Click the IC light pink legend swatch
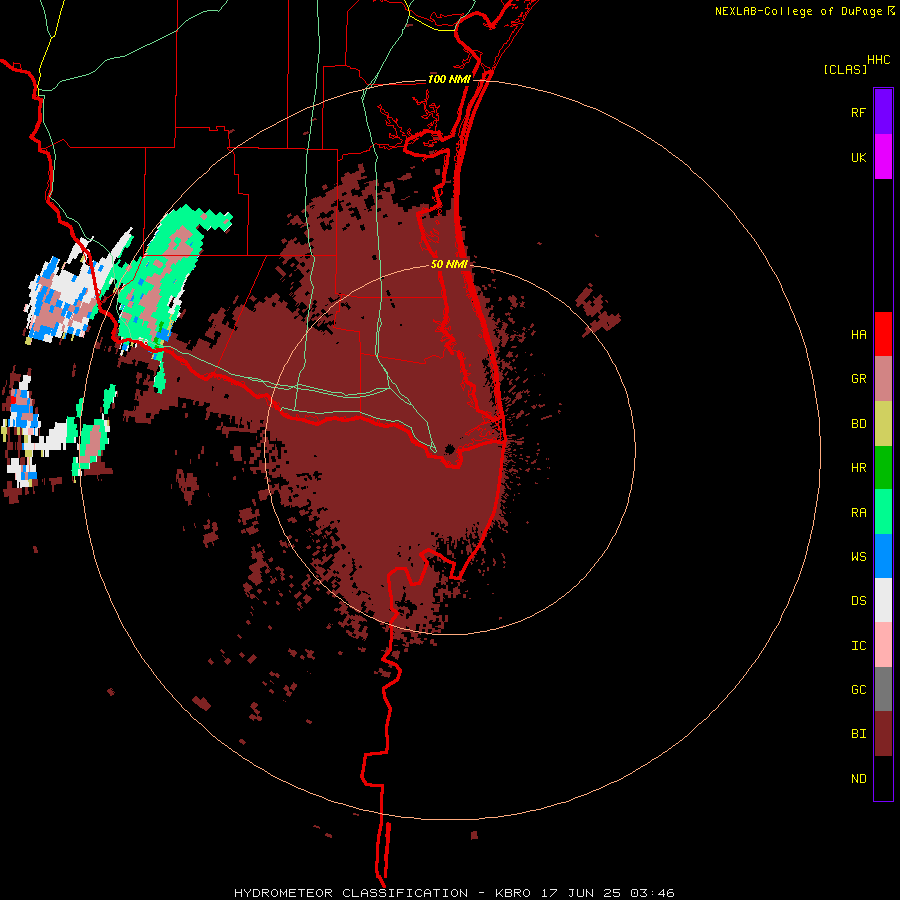This screenshot has width=900, height=900. point(883,645)
